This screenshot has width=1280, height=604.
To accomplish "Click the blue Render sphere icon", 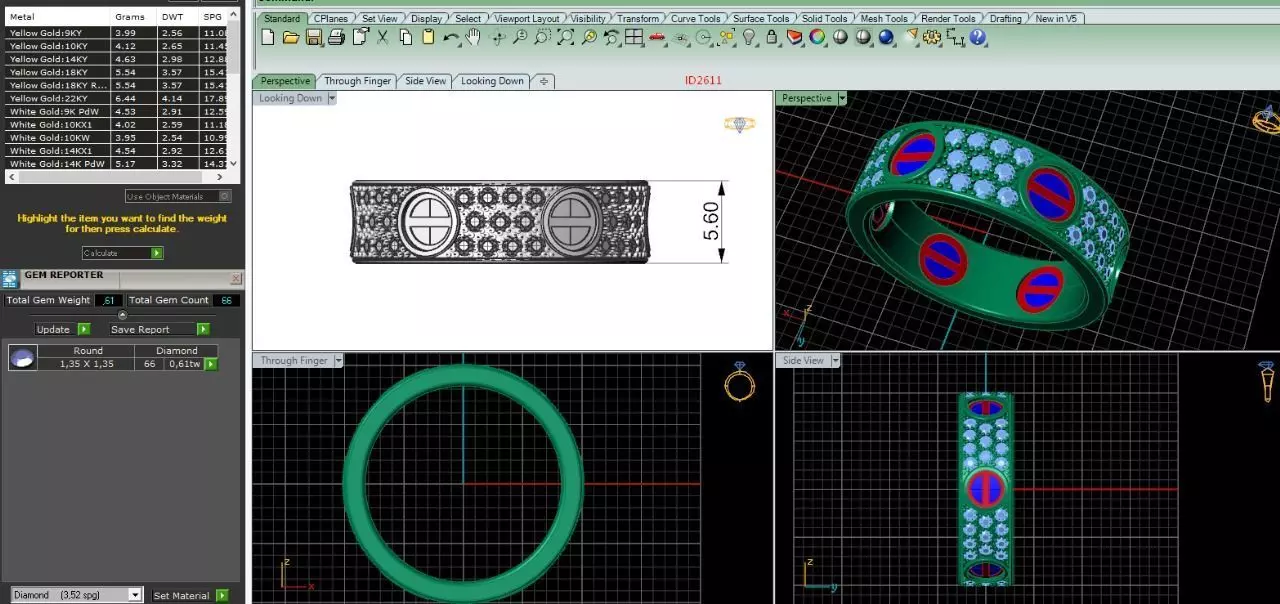I will (886, 37).
